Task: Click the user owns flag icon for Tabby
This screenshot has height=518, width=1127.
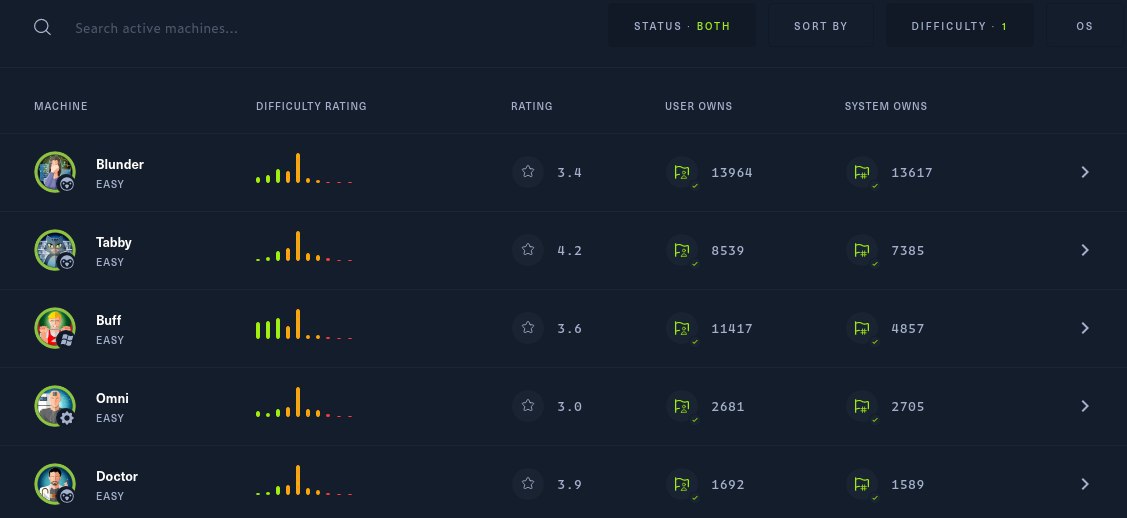Action: 681,250
